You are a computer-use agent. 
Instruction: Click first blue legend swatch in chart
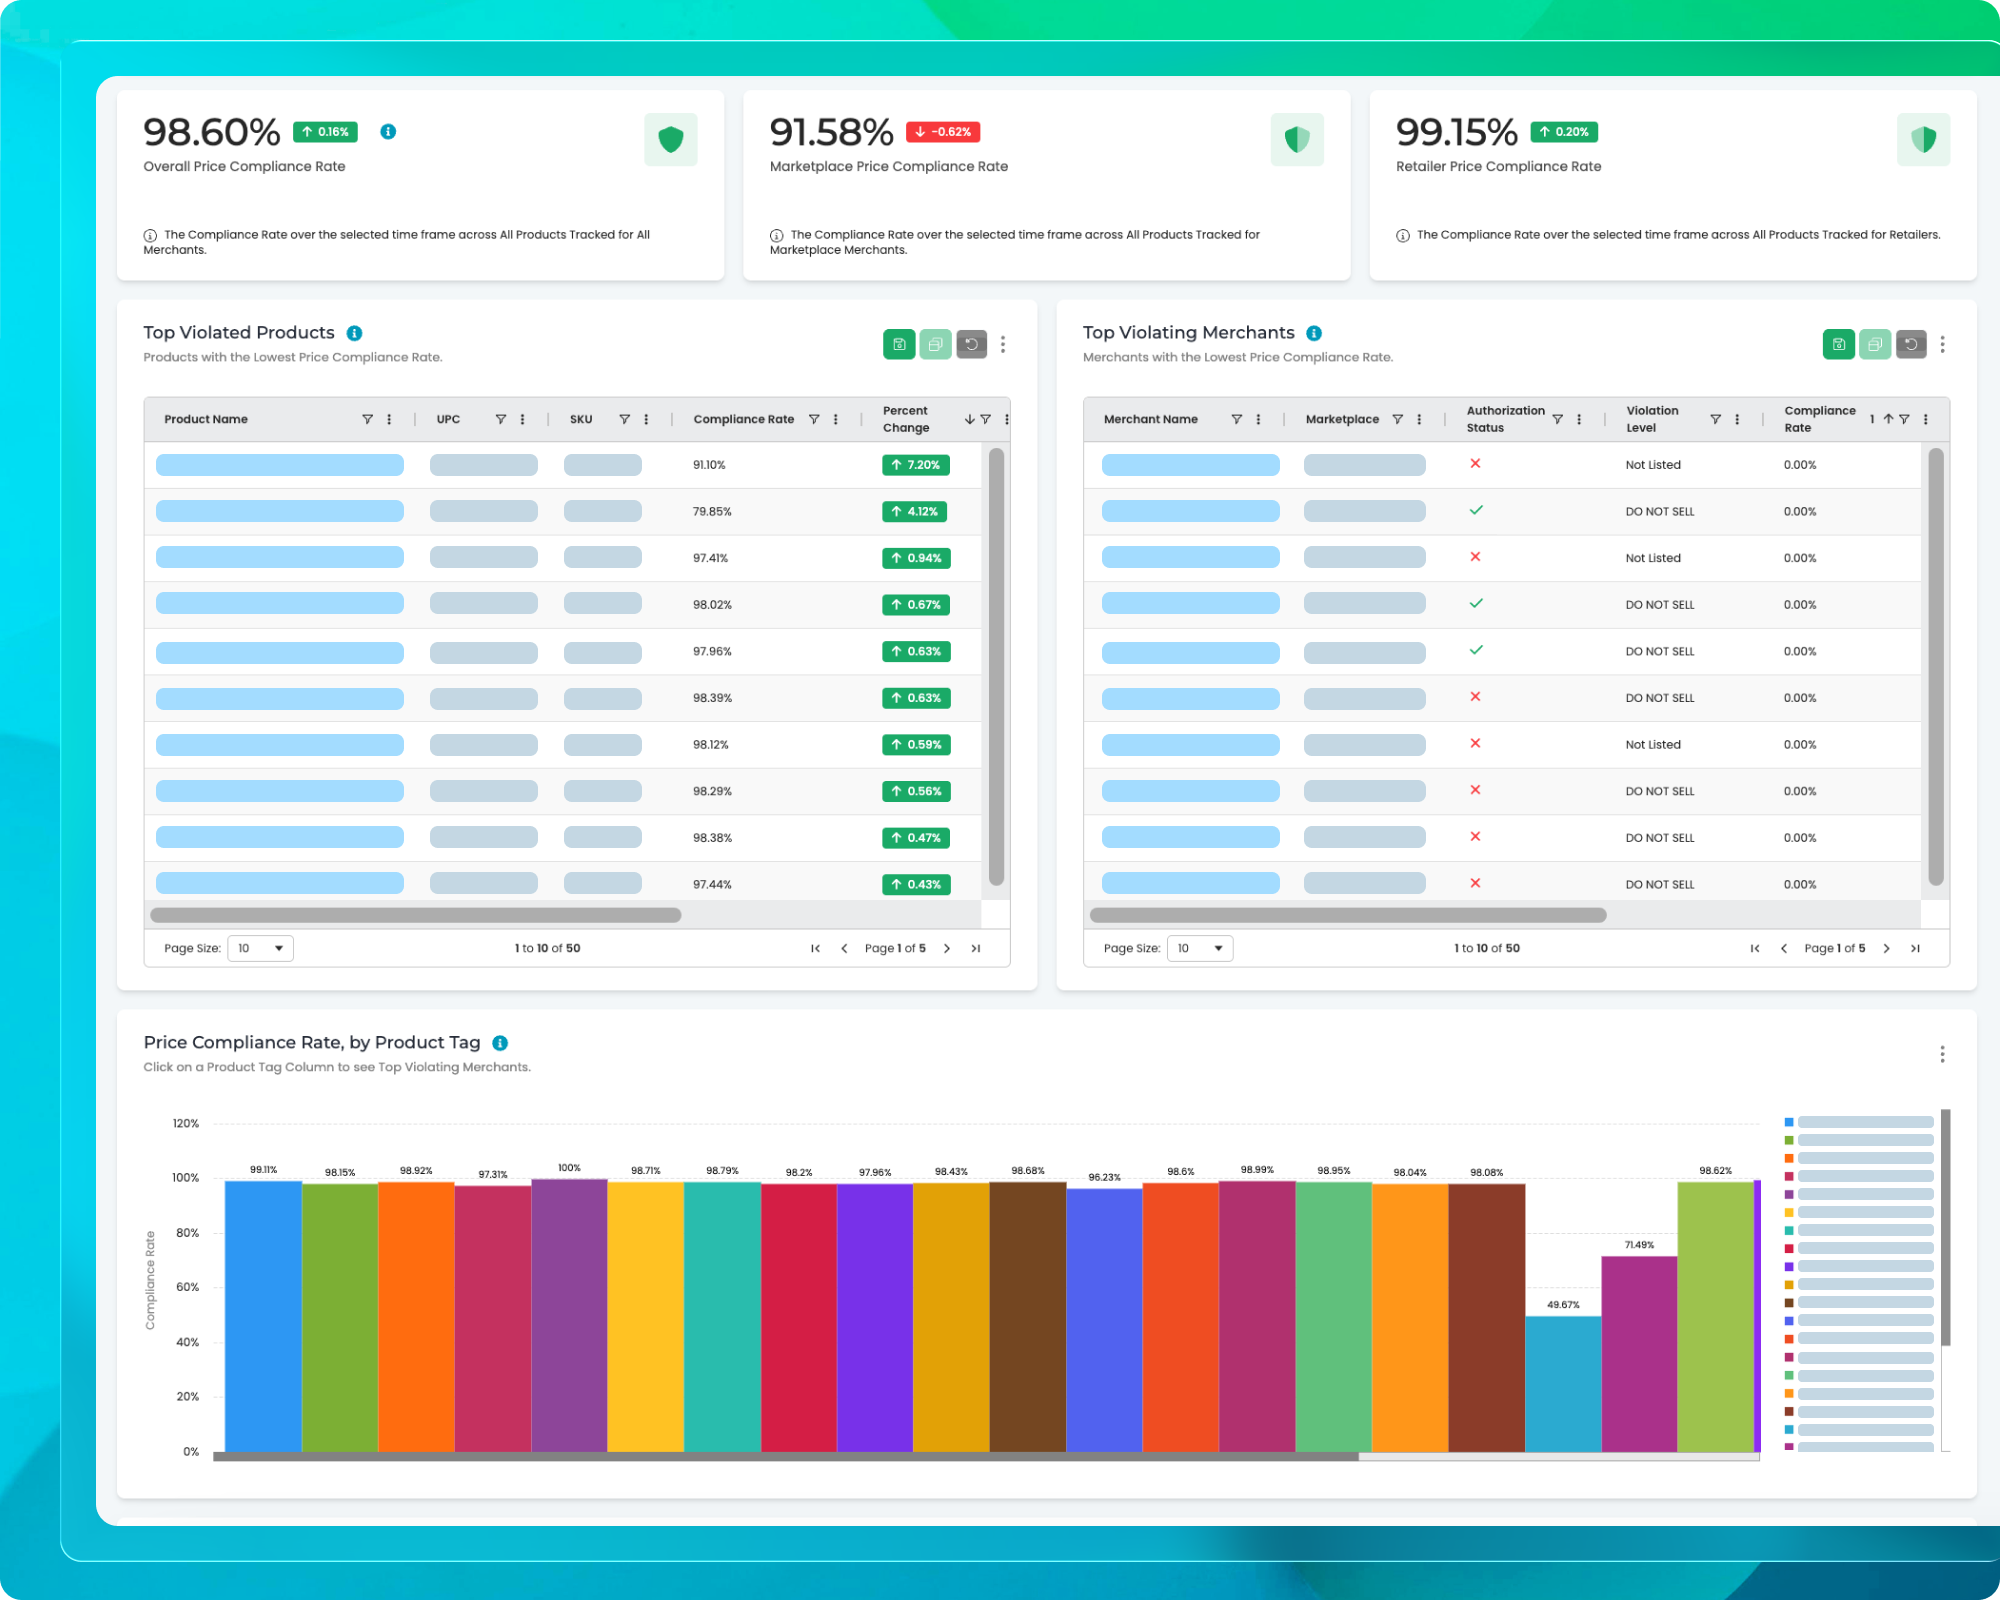[x=1789, y=1122]
